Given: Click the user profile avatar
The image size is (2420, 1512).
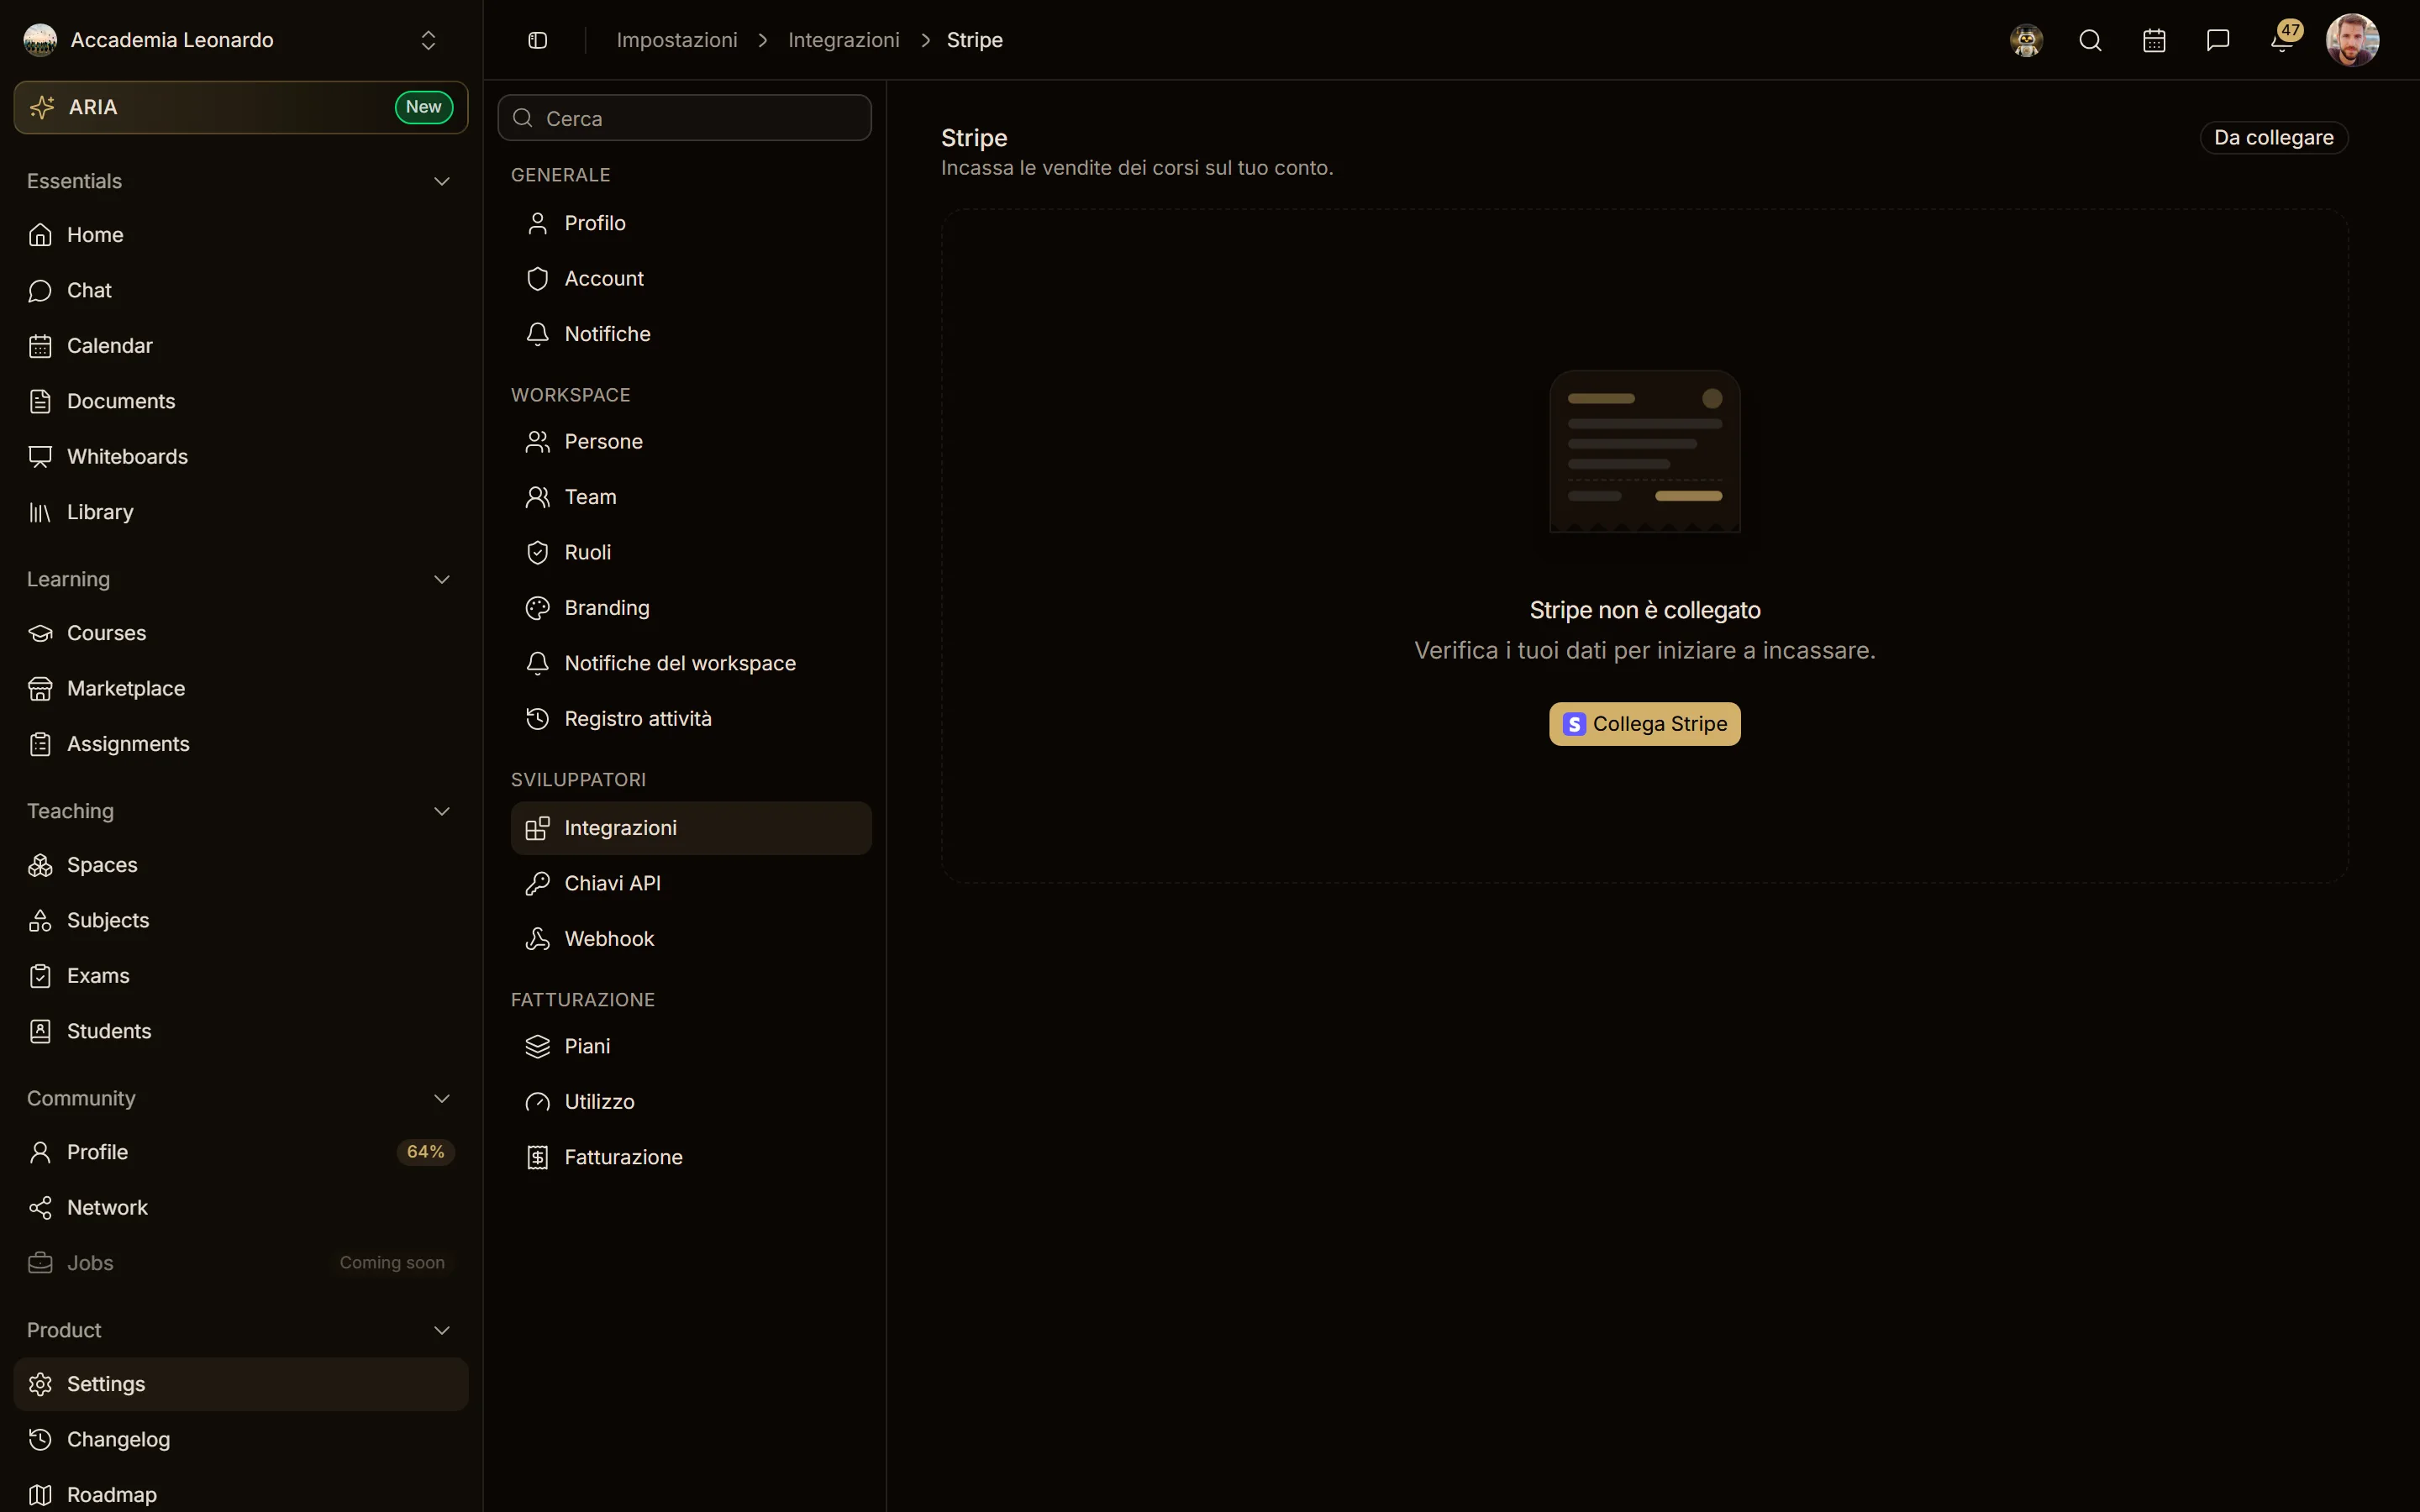Looking at the screenshot, I should point(2352,40).
